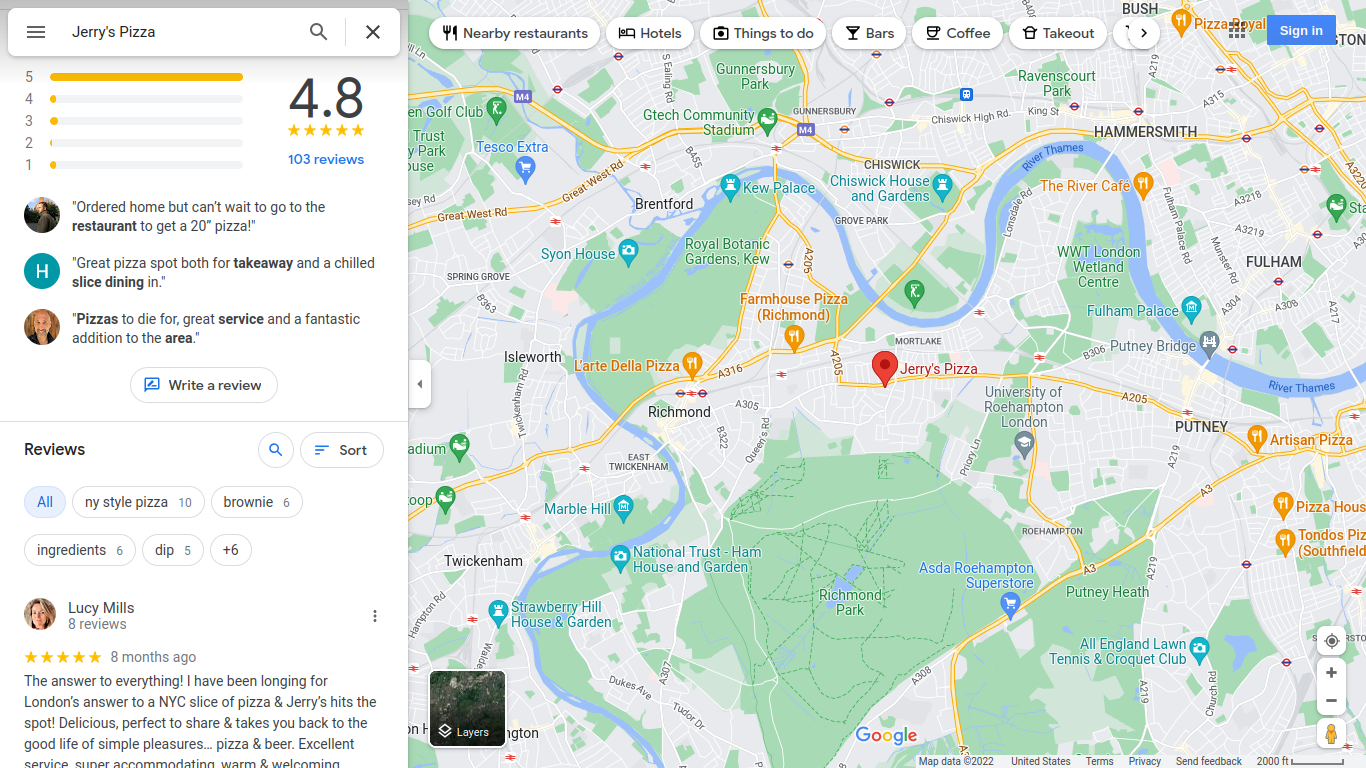Select the Coffee chip
The width and height of the screenshot is (1366, 768).
click(x=957, y=33)
